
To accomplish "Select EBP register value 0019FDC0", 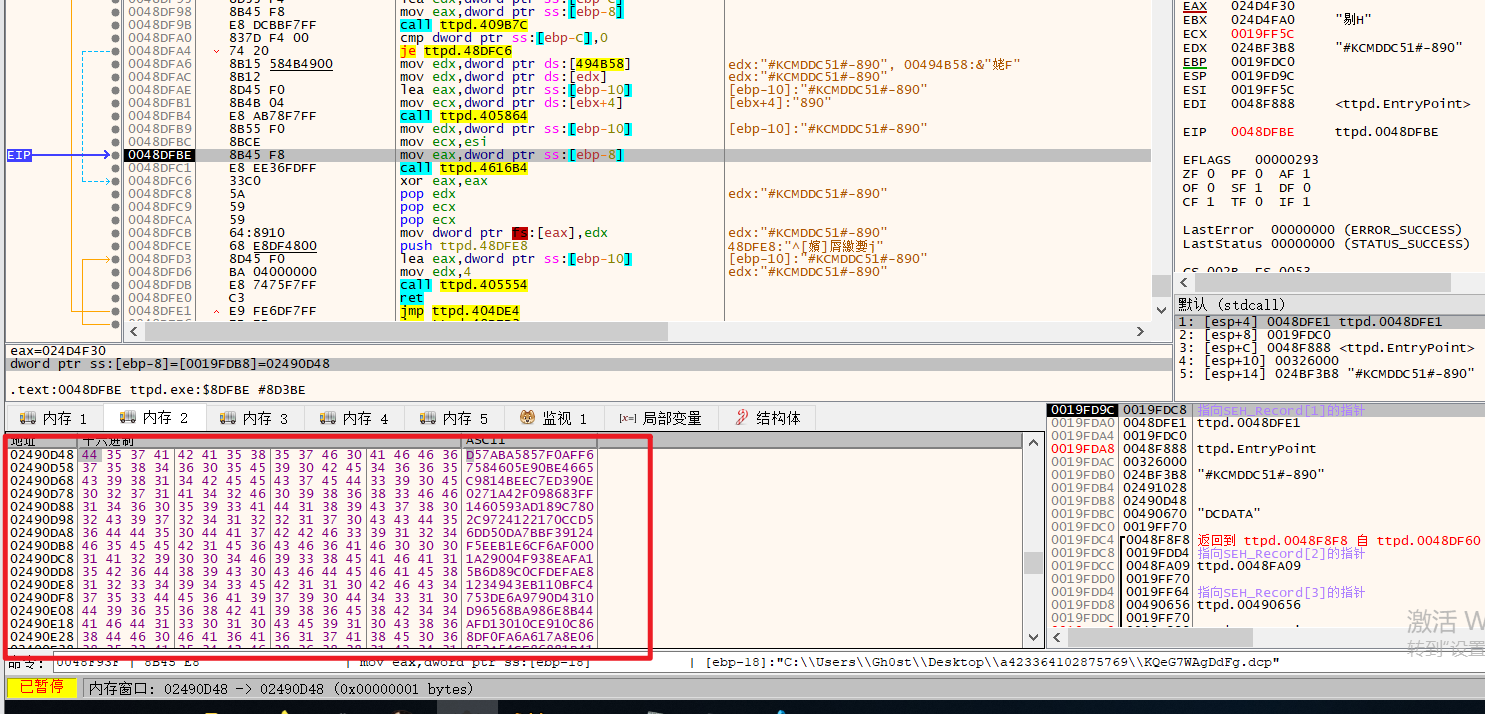I will (x=1263, y=61).
